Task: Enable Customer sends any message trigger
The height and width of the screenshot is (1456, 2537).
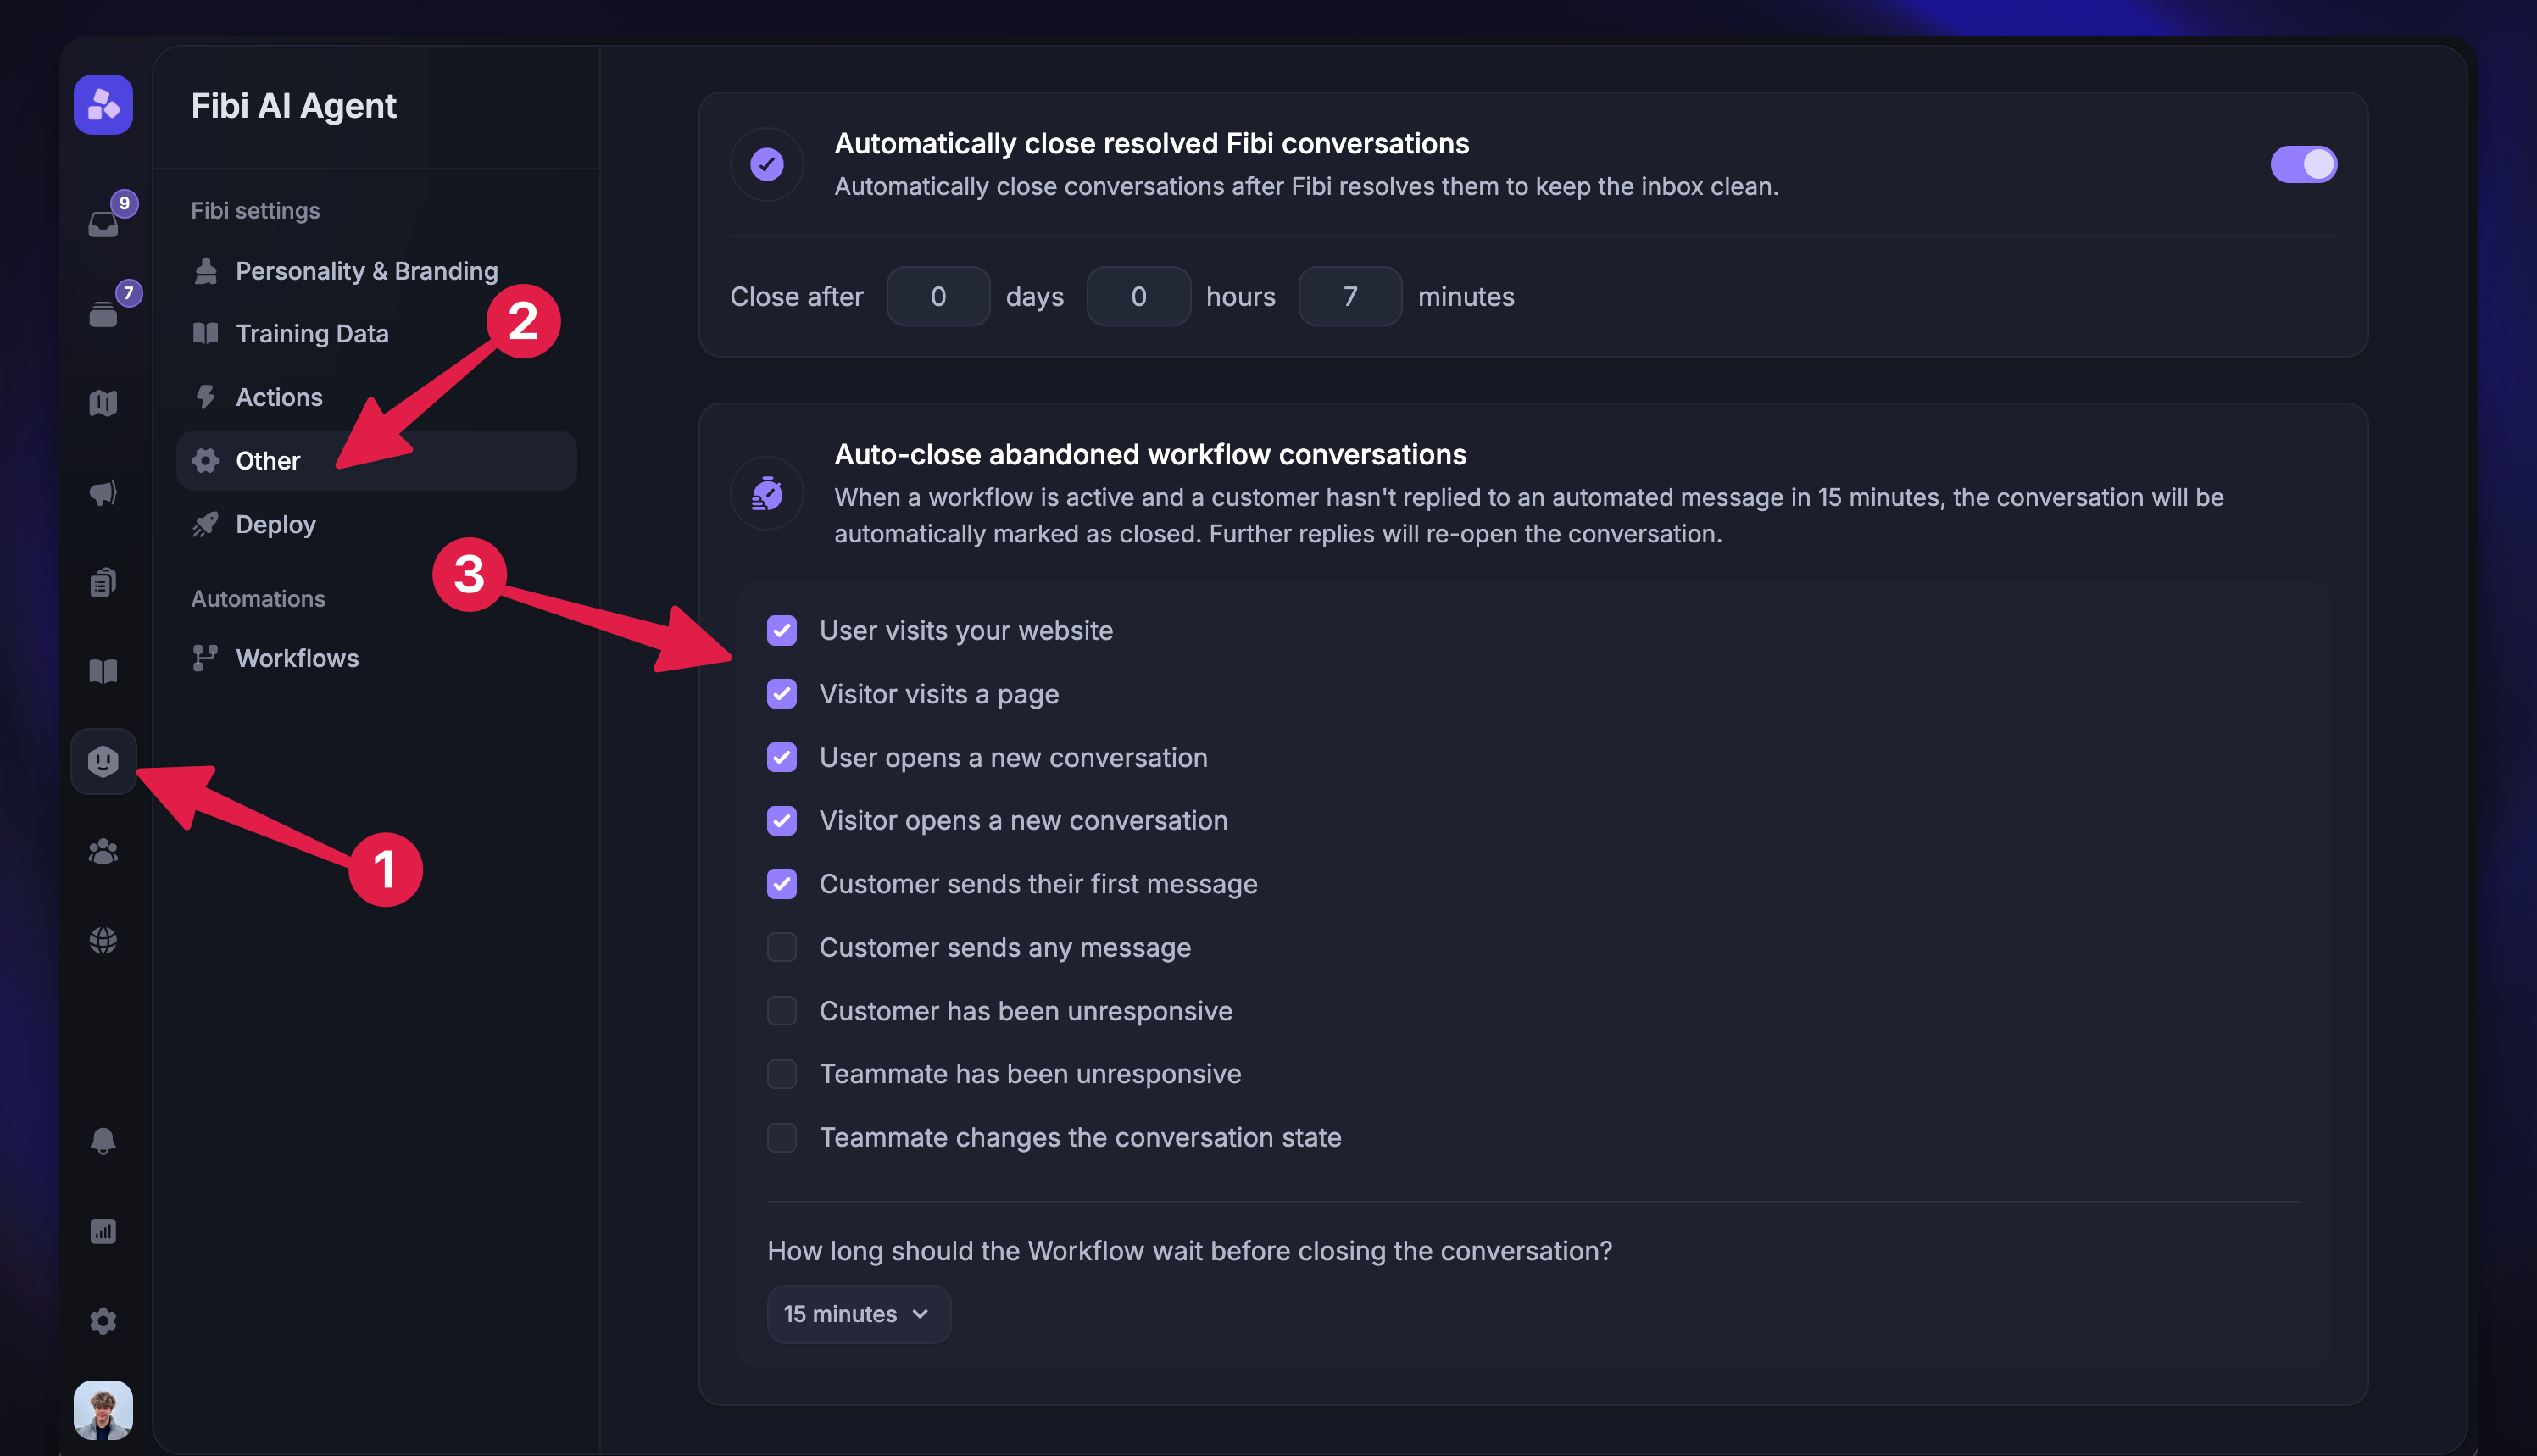Action: tap(782, 947)
